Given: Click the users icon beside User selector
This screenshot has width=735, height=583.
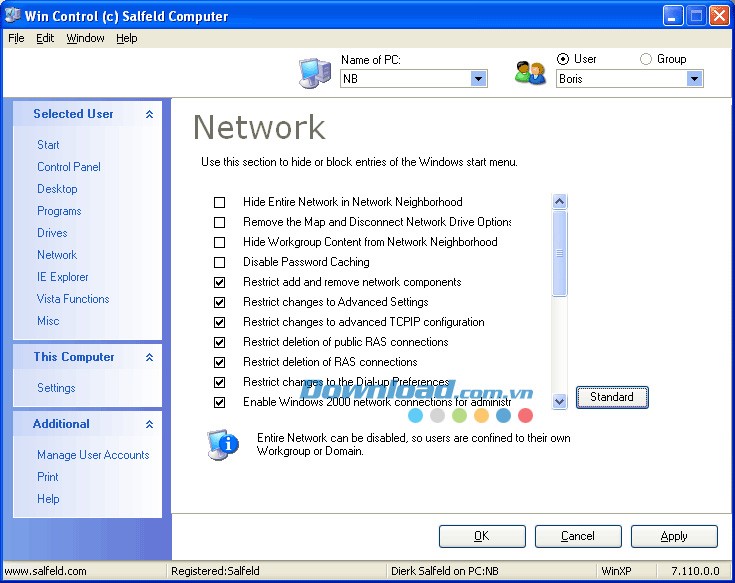Looking at the screenshot, I should click(x=530, y=73).
